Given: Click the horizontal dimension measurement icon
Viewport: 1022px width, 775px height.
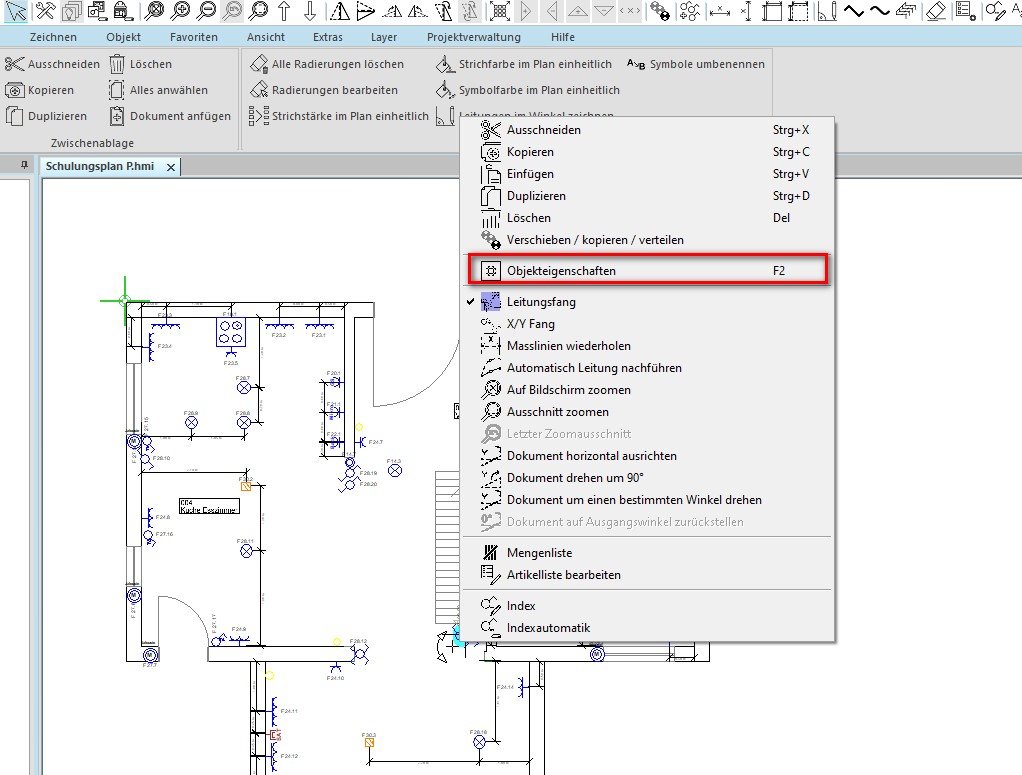Looking at the screenshot, I should click(x=718, y=11).
